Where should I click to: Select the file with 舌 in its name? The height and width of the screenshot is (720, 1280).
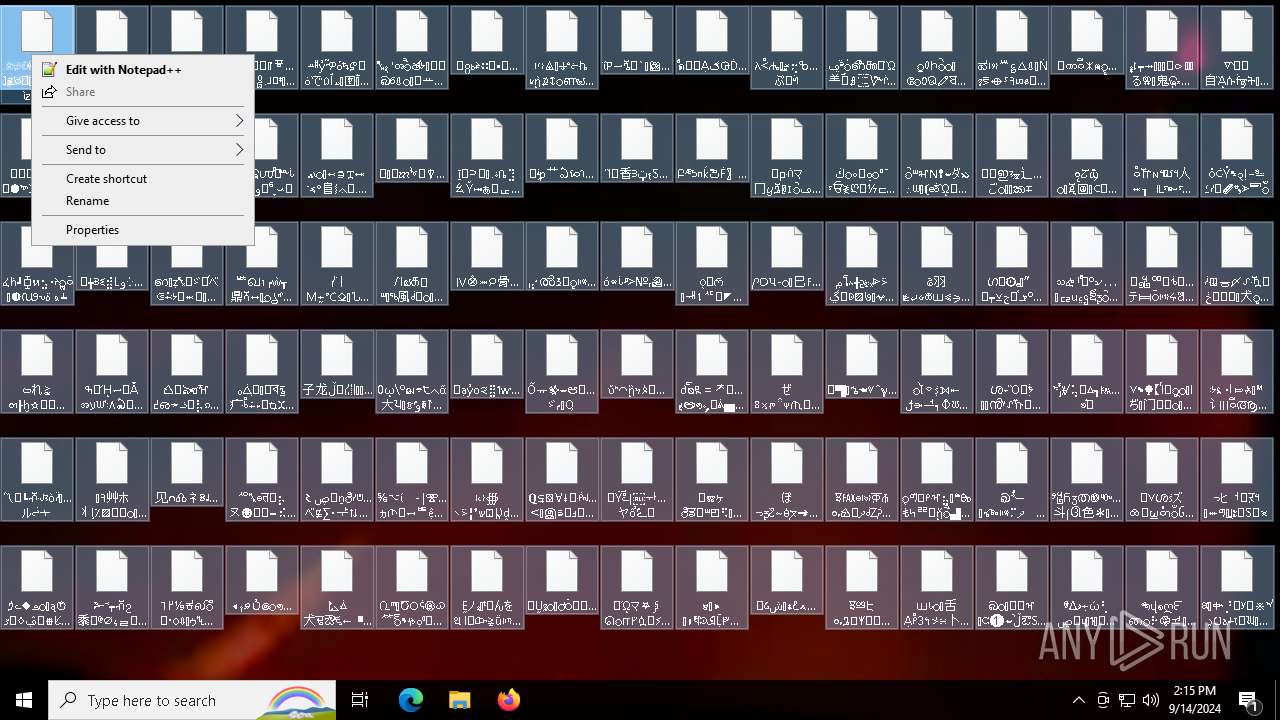tap(937, 588)
